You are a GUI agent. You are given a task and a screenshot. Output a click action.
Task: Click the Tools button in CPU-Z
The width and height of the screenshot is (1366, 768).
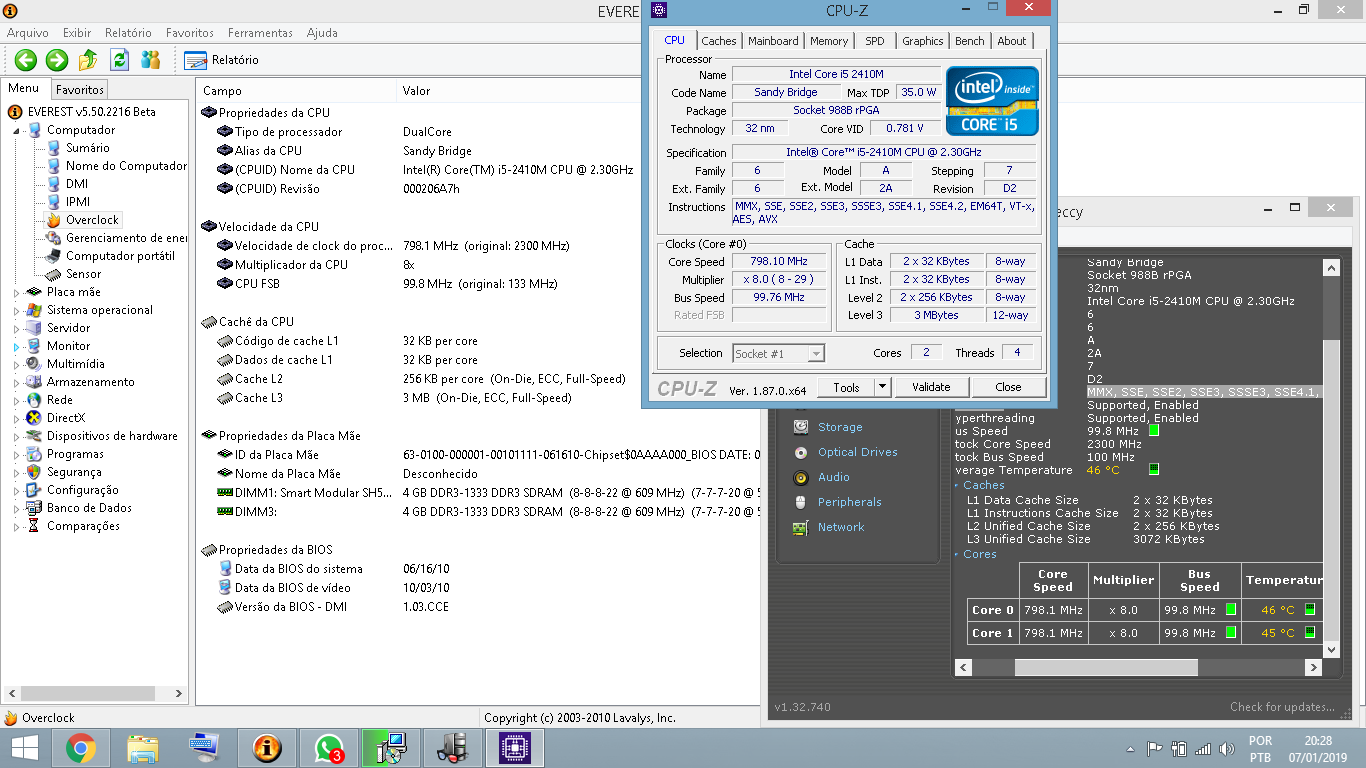click(846, 387)
